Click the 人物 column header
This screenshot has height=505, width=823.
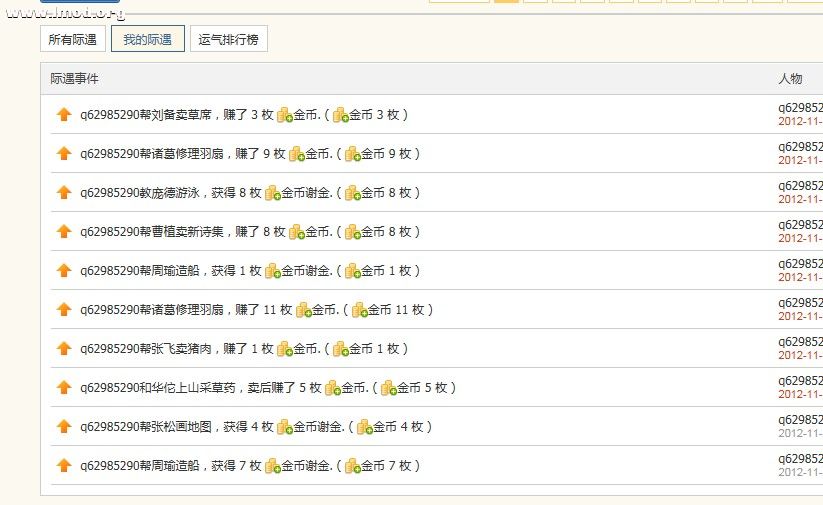coord(790,79)
